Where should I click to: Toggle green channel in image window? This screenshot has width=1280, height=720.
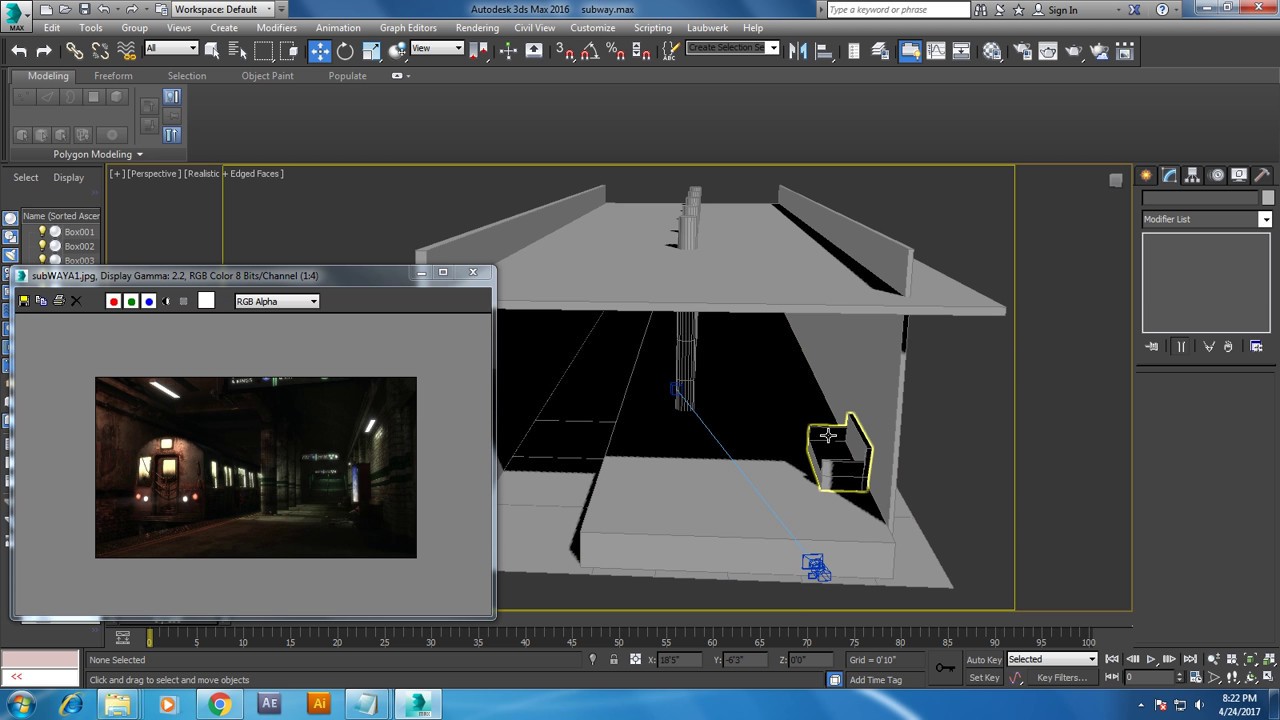point(131,301)
